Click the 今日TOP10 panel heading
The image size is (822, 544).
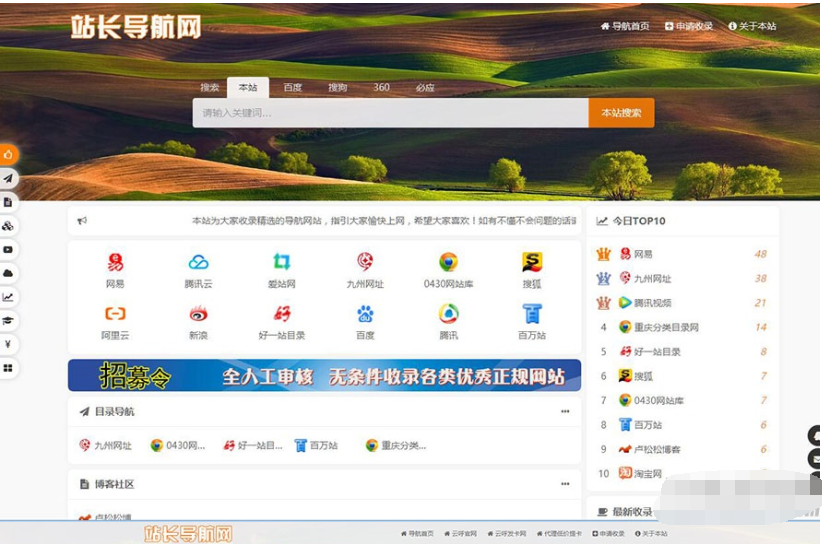click(639, 221)
